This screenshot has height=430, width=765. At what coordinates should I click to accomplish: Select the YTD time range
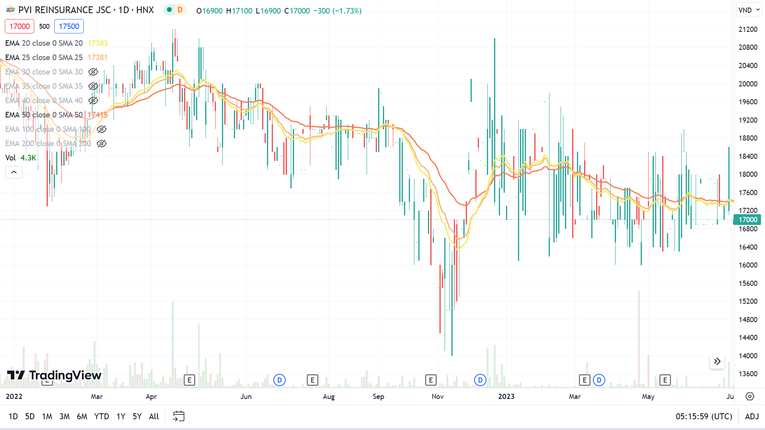click(101, 416)
